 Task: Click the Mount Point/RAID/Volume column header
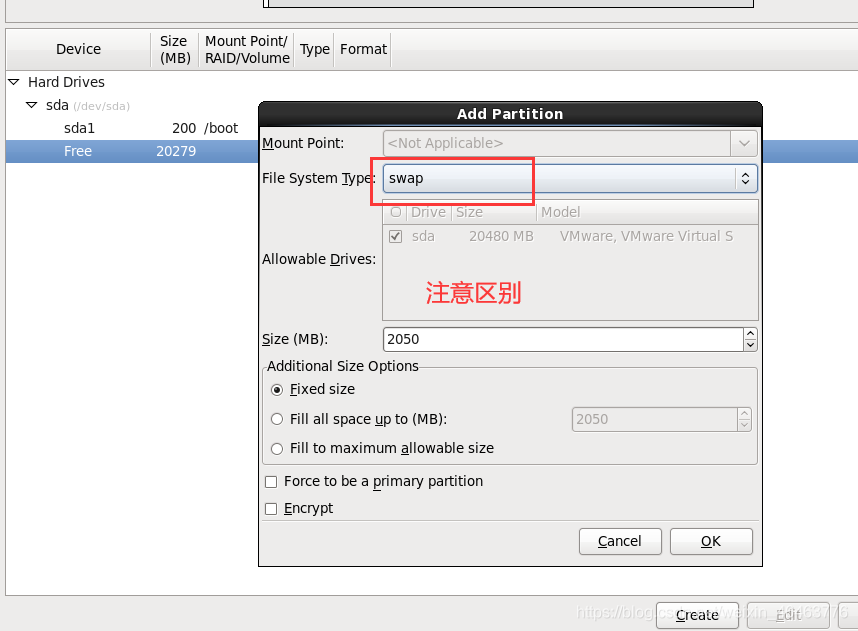pos(247,49)
